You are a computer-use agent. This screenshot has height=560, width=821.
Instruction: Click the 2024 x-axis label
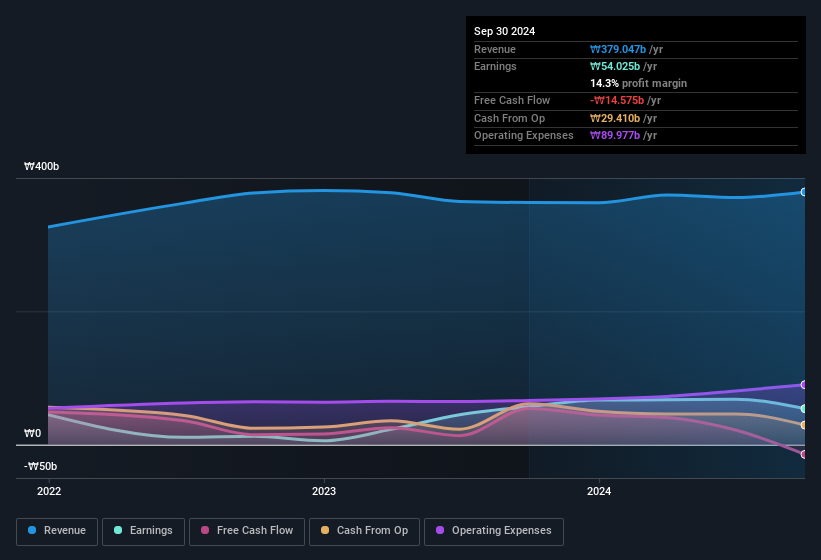pos(598,491)
